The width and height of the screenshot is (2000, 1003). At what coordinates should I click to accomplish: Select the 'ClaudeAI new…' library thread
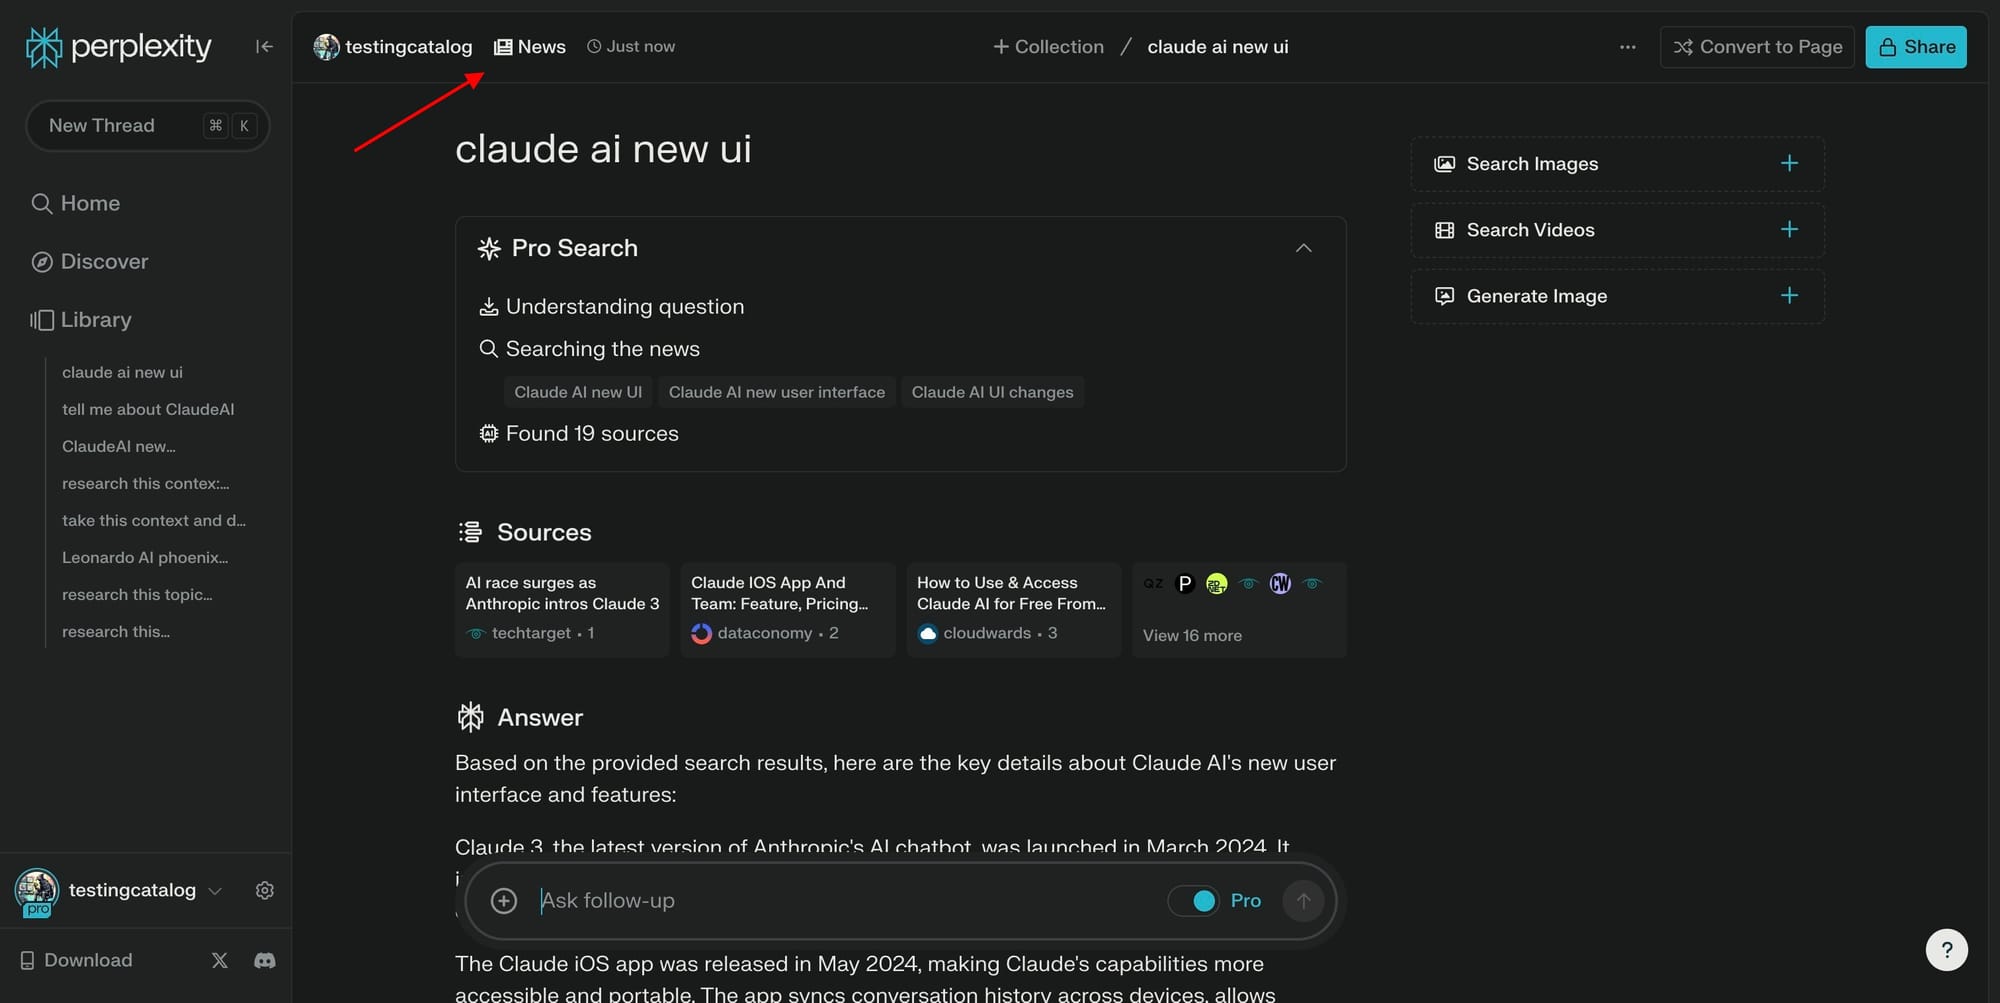(x=119, y=446)
